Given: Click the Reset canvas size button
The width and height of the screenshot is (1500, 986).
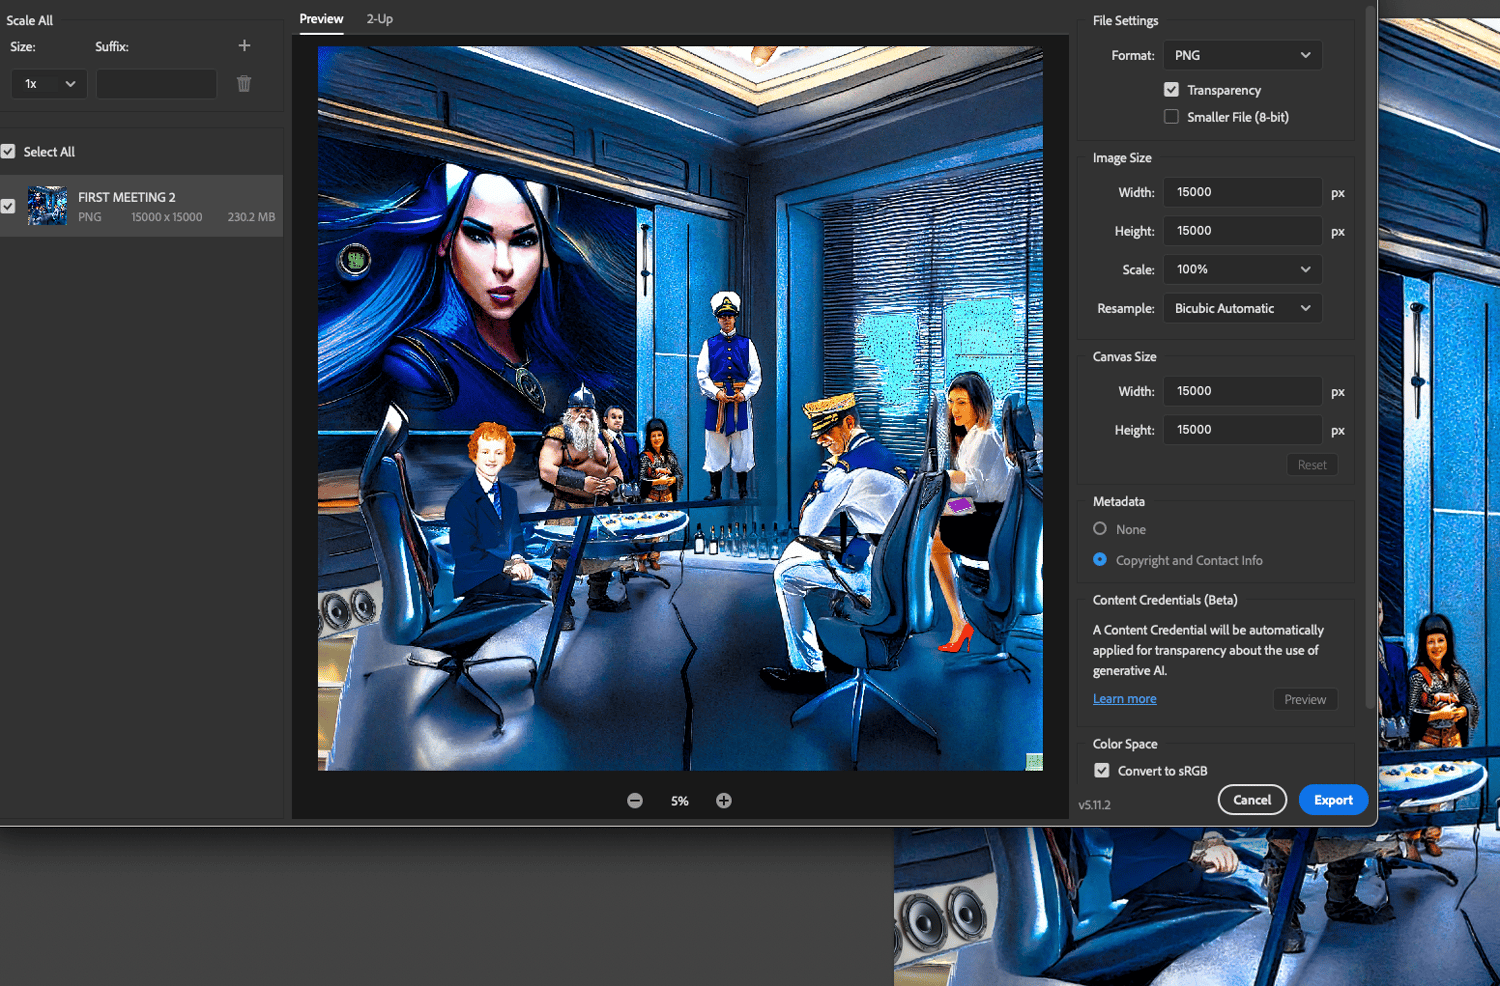Looking at the screenshot, I should pyautogui.click(x=1312, y=465).
